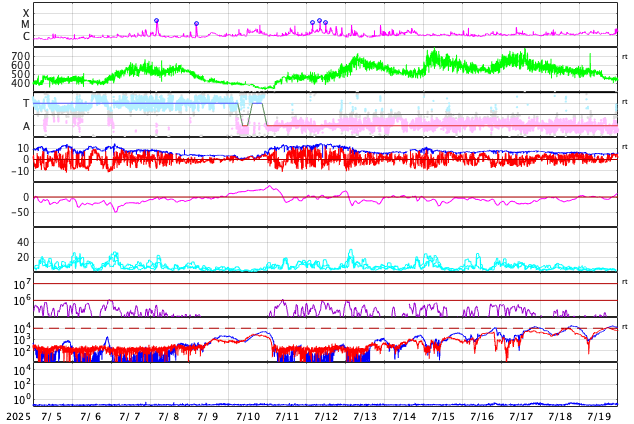The image size is (634, 424).
Task: Click the rightmost of three 7/11 flare markers
Action: [x=325, y=23]
